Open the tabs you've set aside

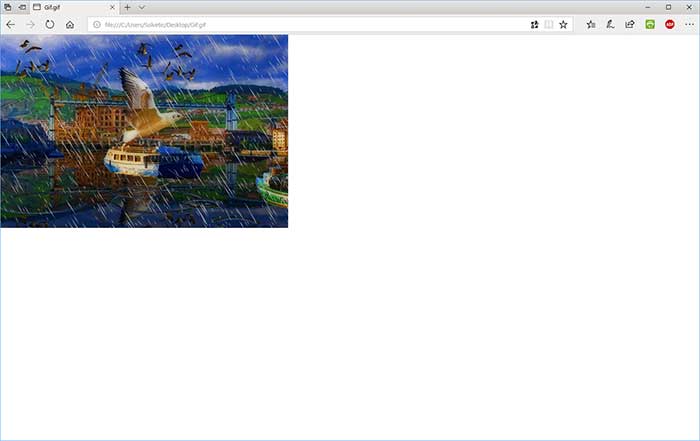tap(8, 7)
